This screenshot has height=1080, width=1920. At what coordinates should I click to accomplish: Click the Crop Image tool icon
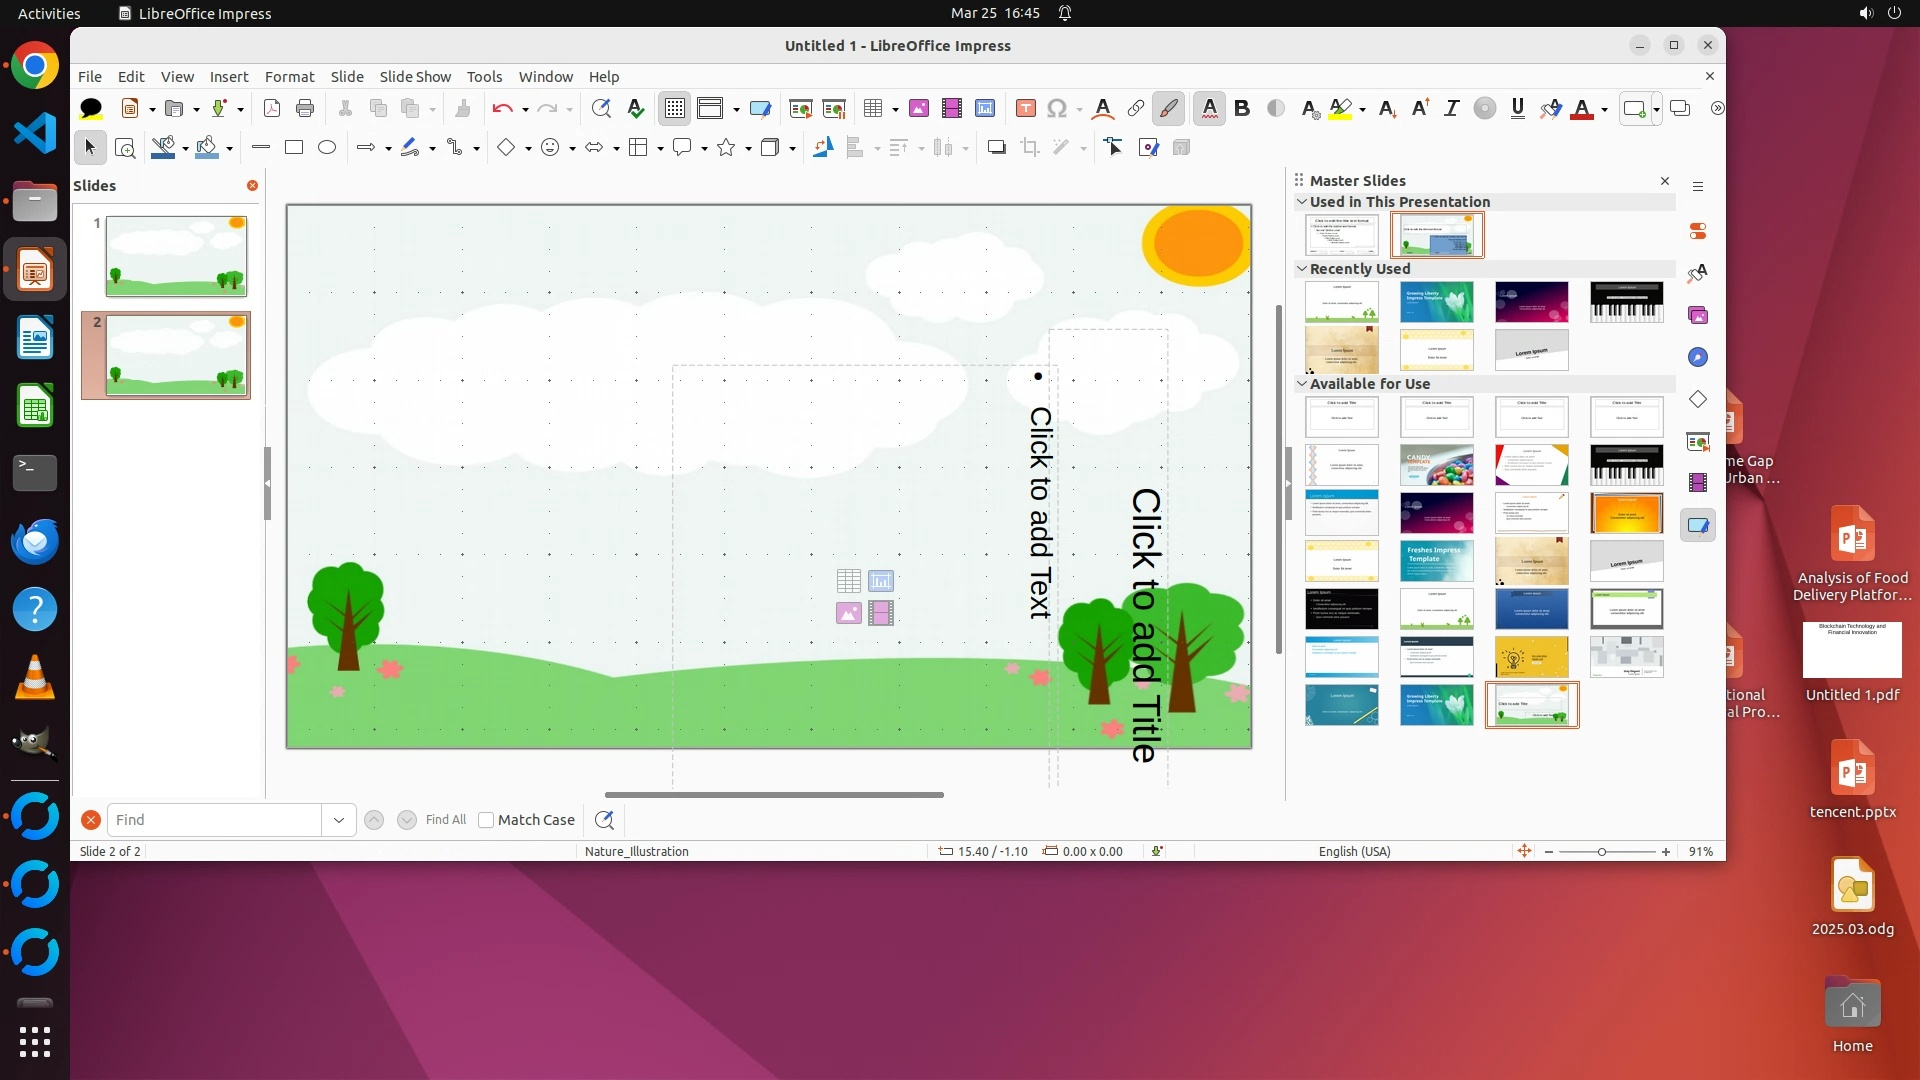[x=1030, y=148]
